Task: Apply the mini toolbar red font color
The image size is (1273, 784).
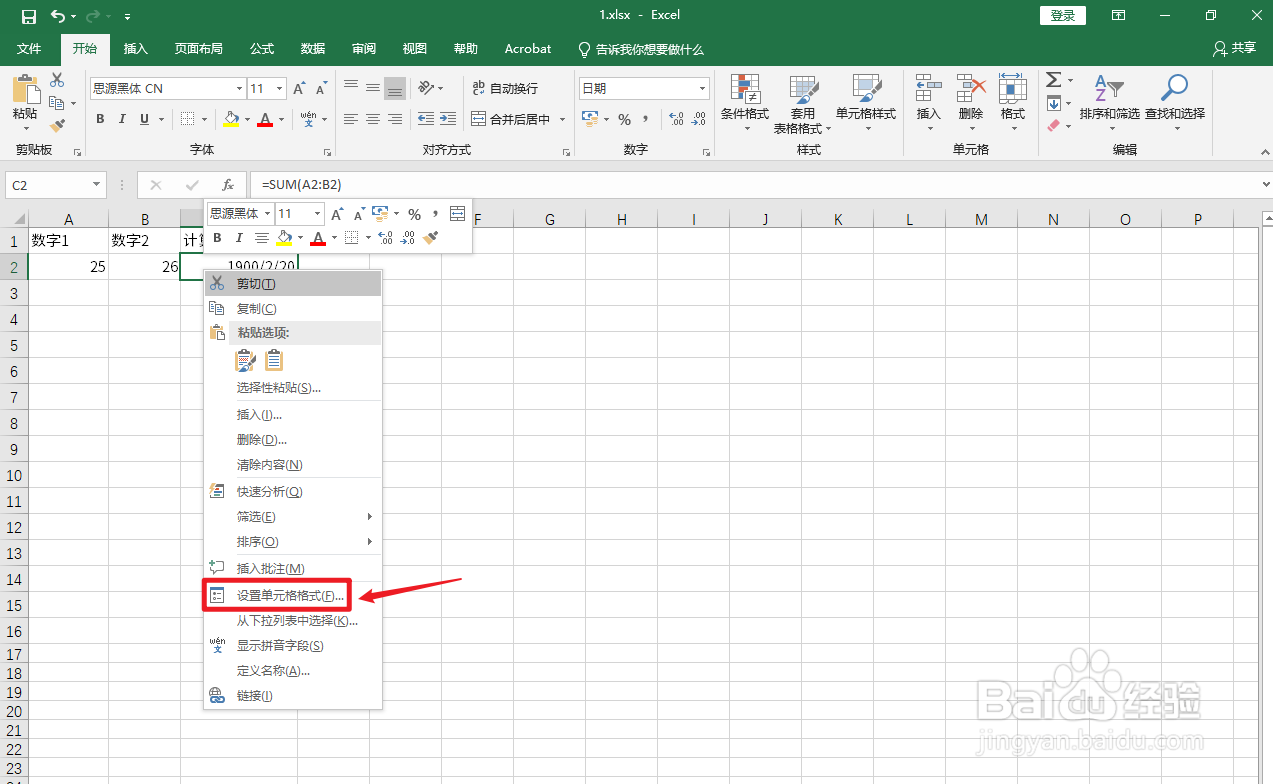Action: tap(318, 238)
